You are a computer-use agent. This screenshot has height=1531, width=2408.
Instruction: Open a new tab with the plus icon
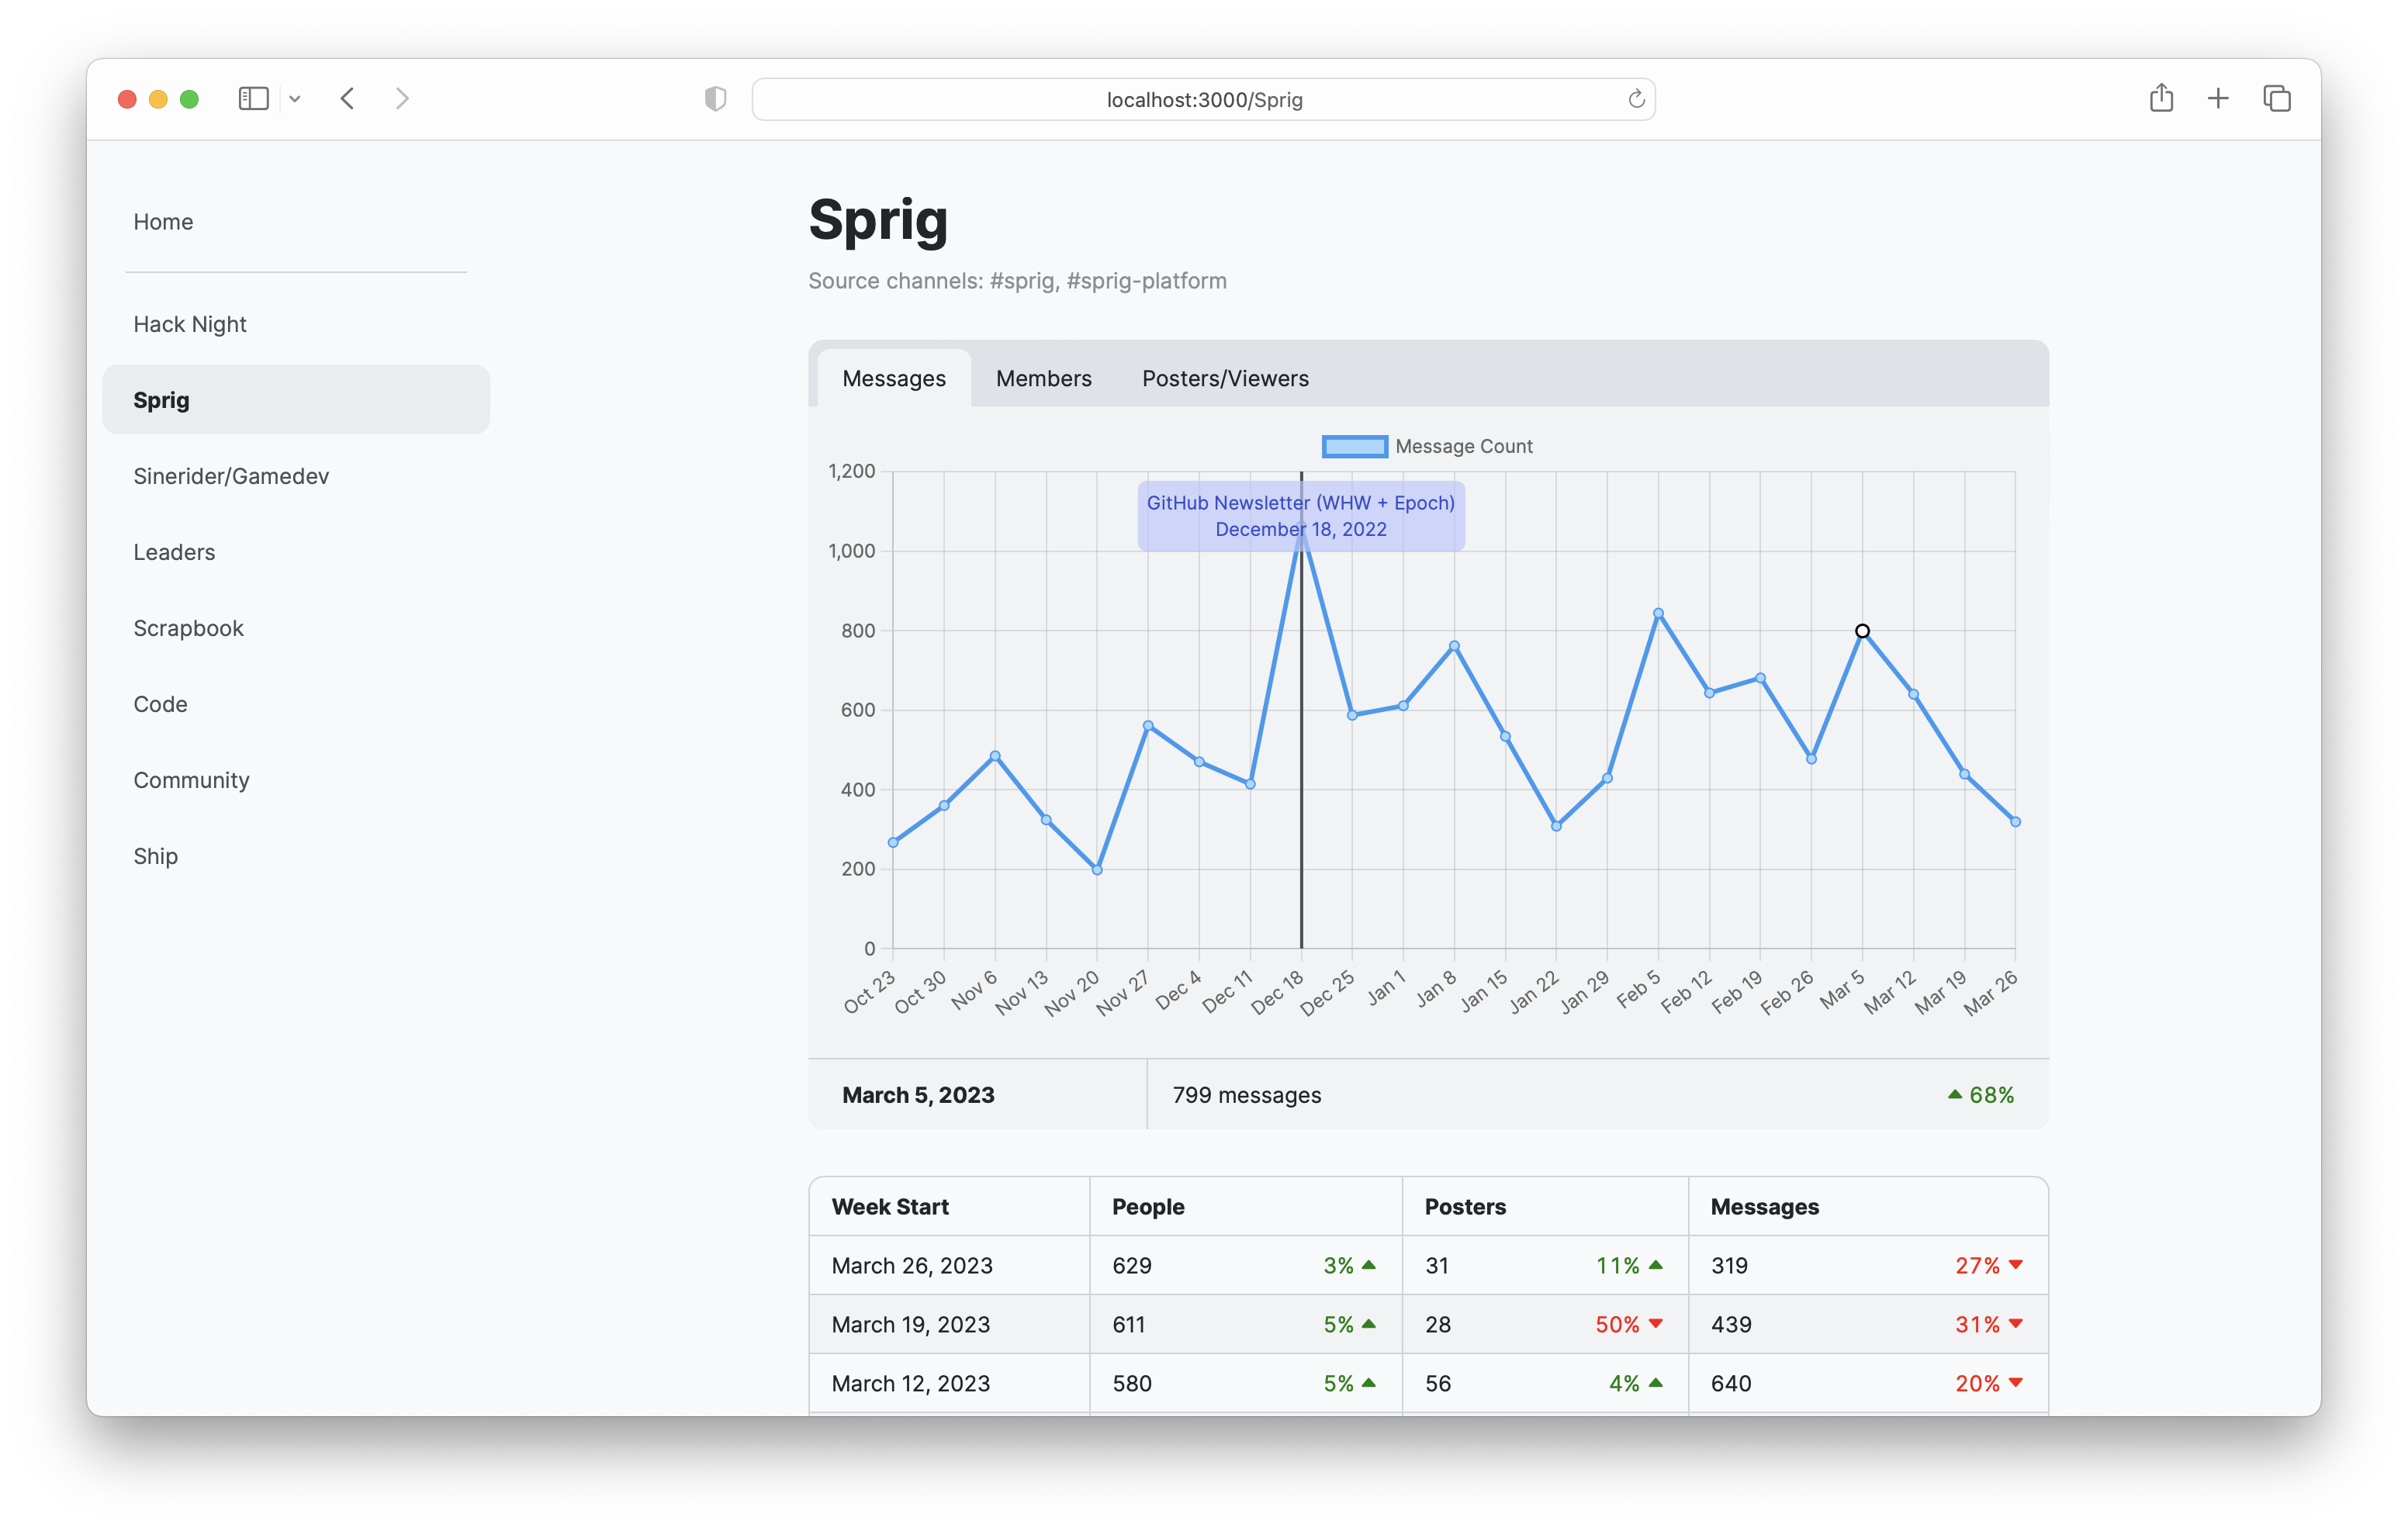(x=2217, y=98)
